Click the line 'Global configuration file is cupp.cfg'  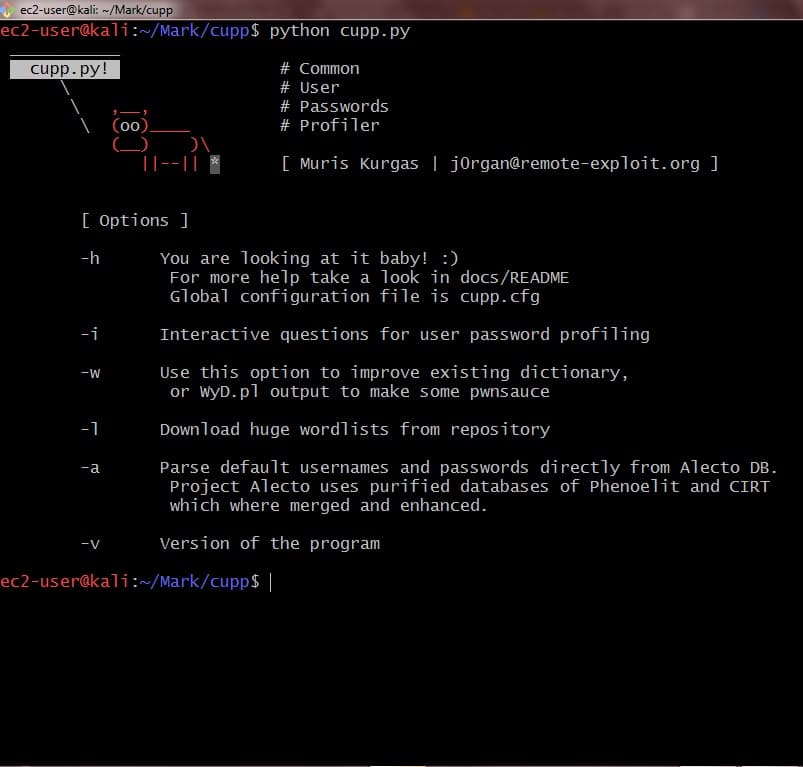pyautogui.click(x=354, y=296)
